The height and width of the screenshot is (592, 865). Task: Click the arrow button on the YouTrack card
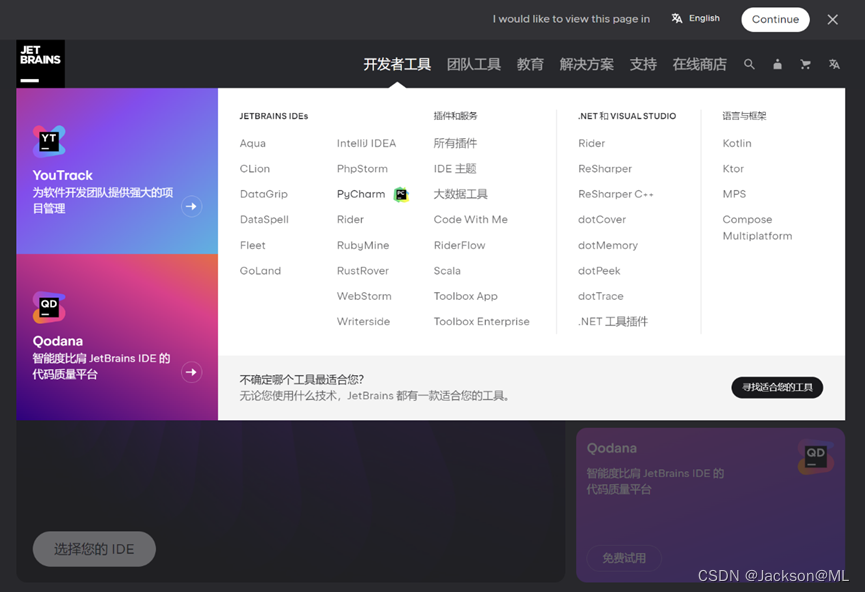pyautogui.click(x=190, y=207)
